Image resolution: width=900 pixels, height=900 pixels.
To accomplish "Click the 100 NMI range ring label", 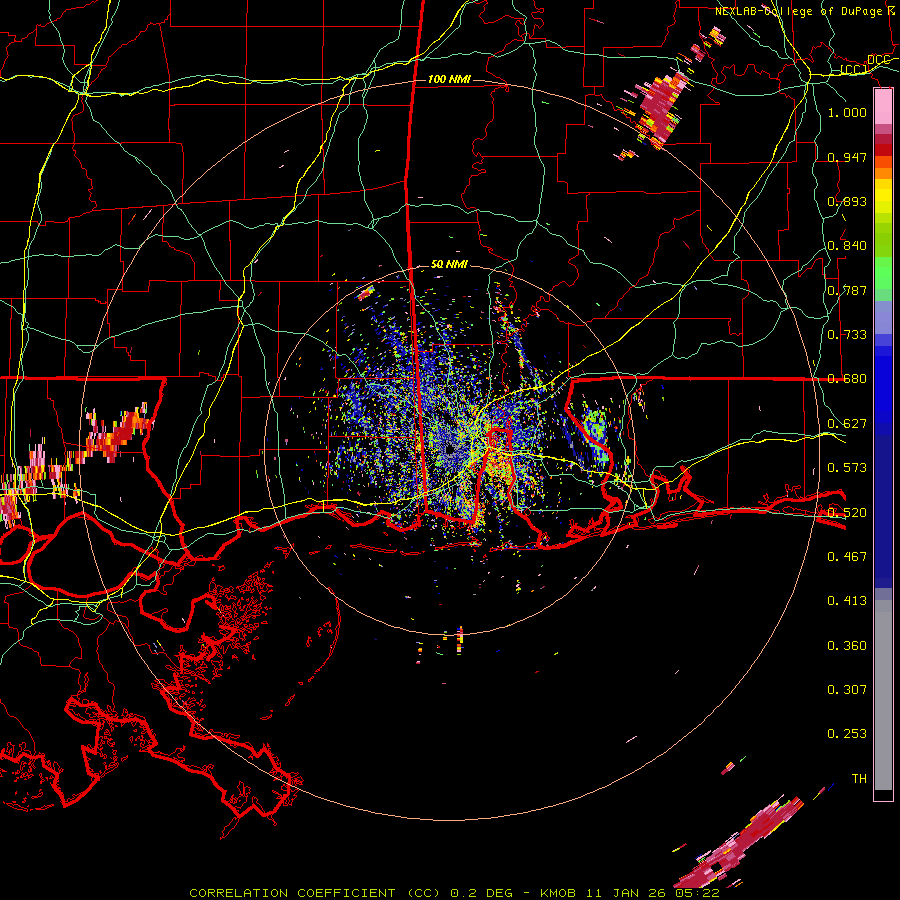I will [x=449, y=79].
